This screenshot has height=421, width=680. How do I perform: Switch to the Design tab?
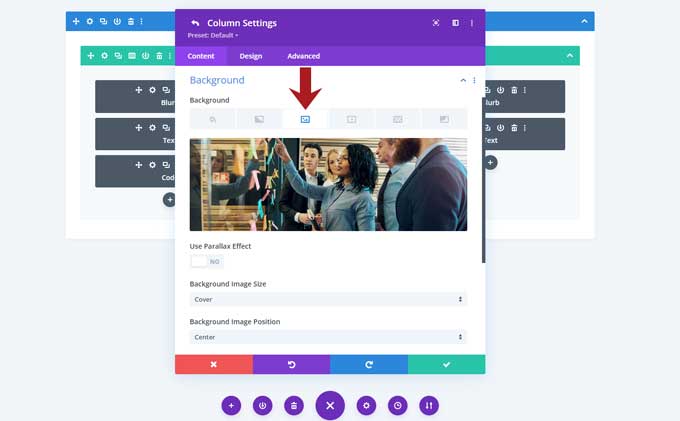point(251,56)
